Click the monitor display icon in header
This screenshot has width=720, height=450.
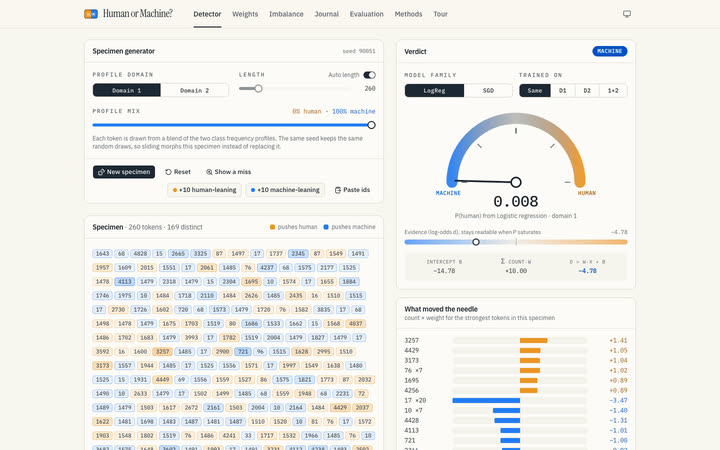627,14
